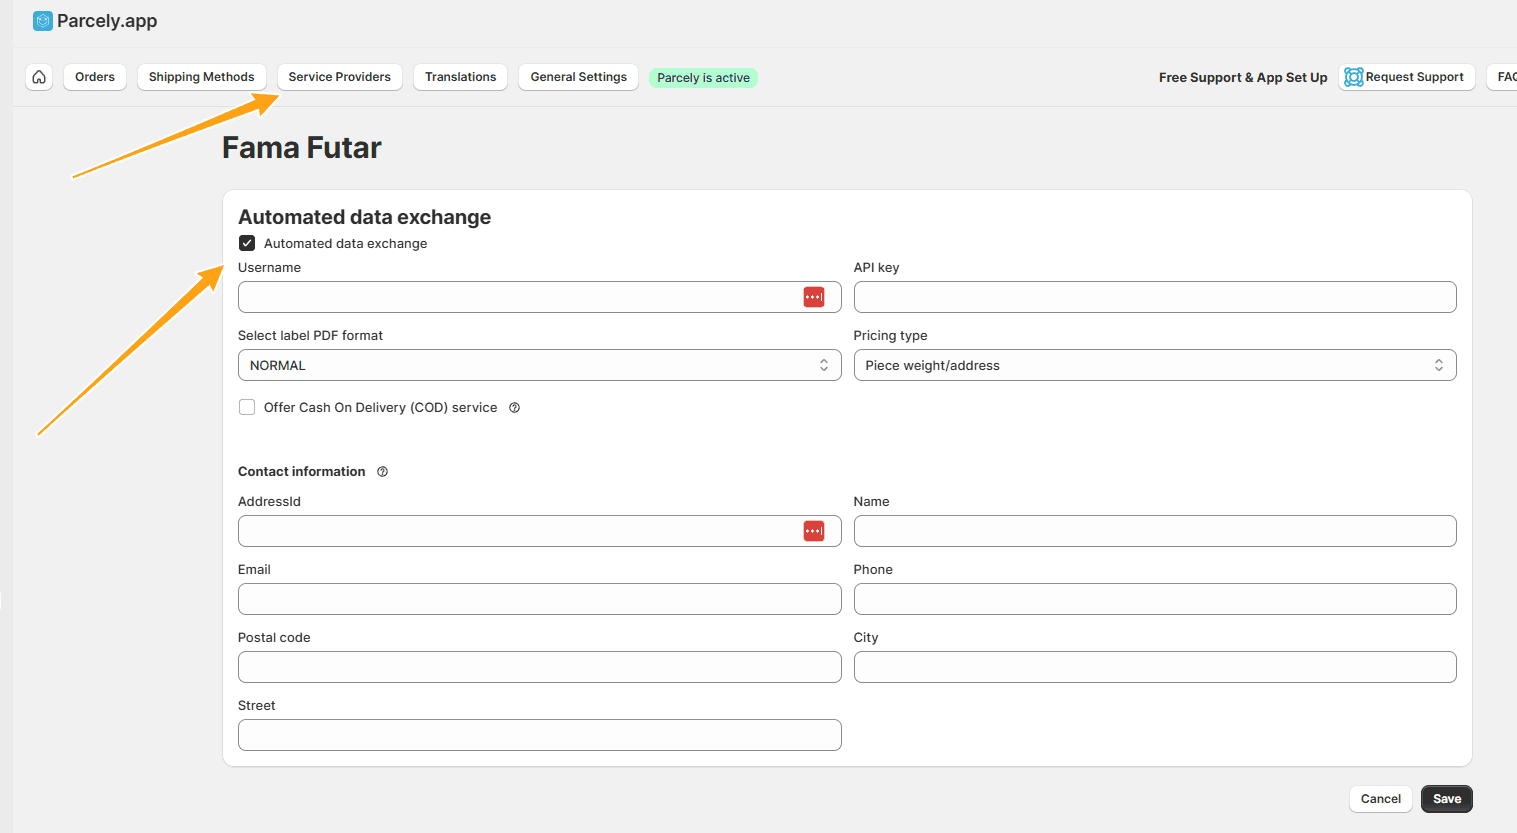The image size is (1517, 833).
Task: Click the password manager icon in Username field
Action: pyautogui.click(x=814, y=297)
